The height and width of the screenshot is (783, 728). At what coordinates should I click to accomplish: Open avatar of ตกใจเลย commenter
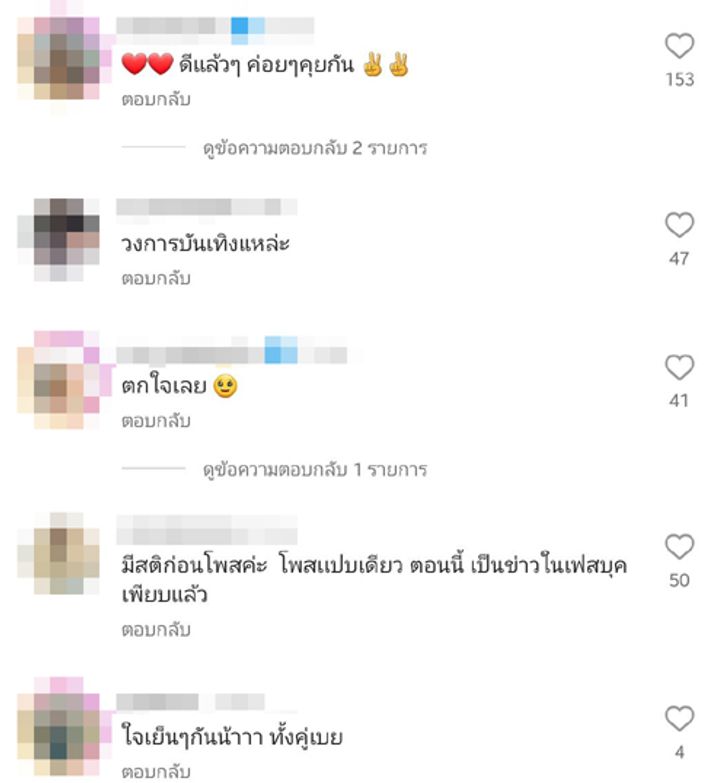tap(59, 380)
